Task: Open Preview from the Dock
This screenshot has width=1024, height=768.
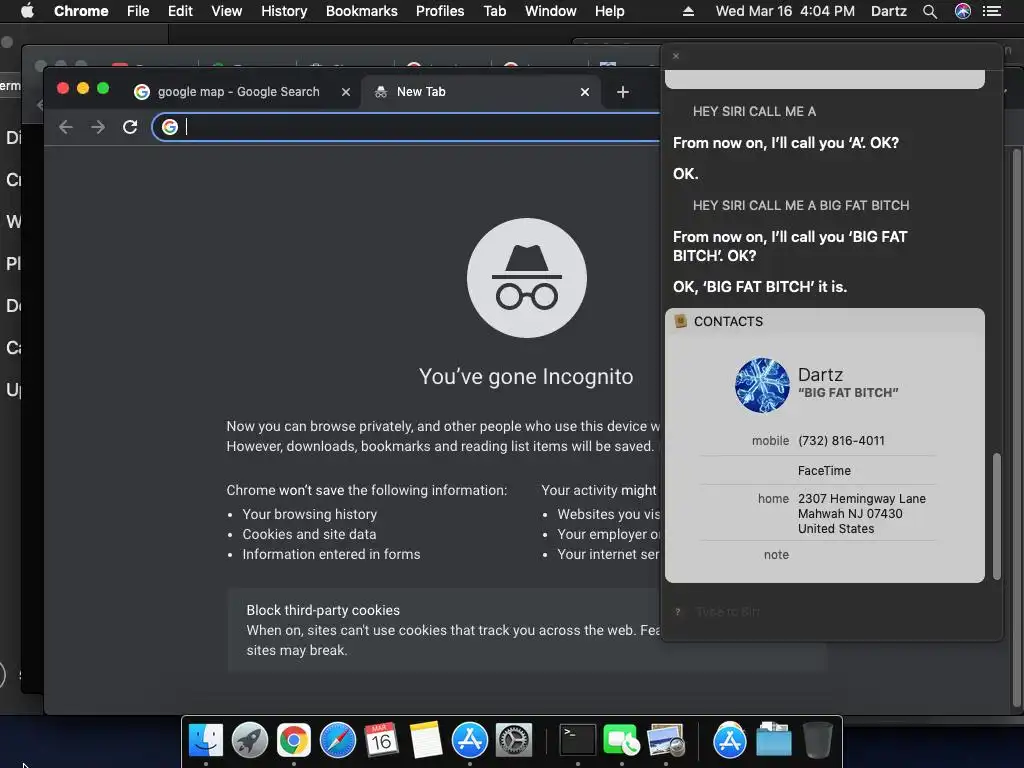Action: 665,740
